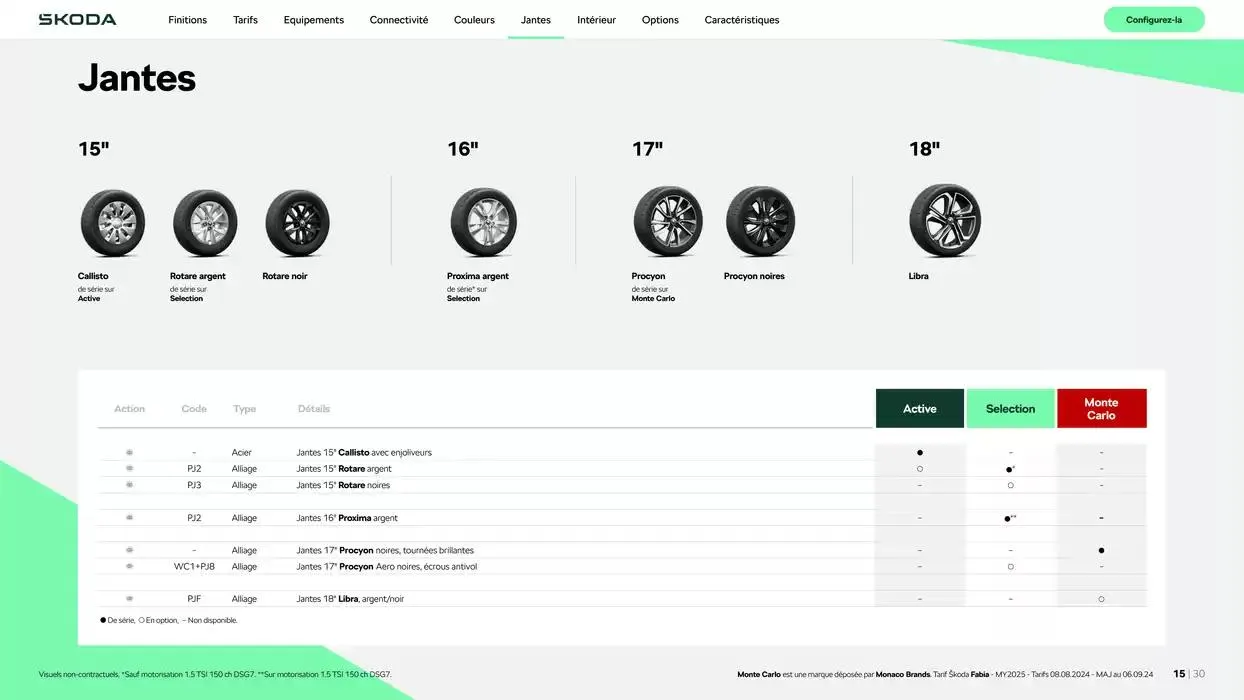Click action icon for Procyon tournées brillantes row
The image size is (1244, 700).
point(129,551)
